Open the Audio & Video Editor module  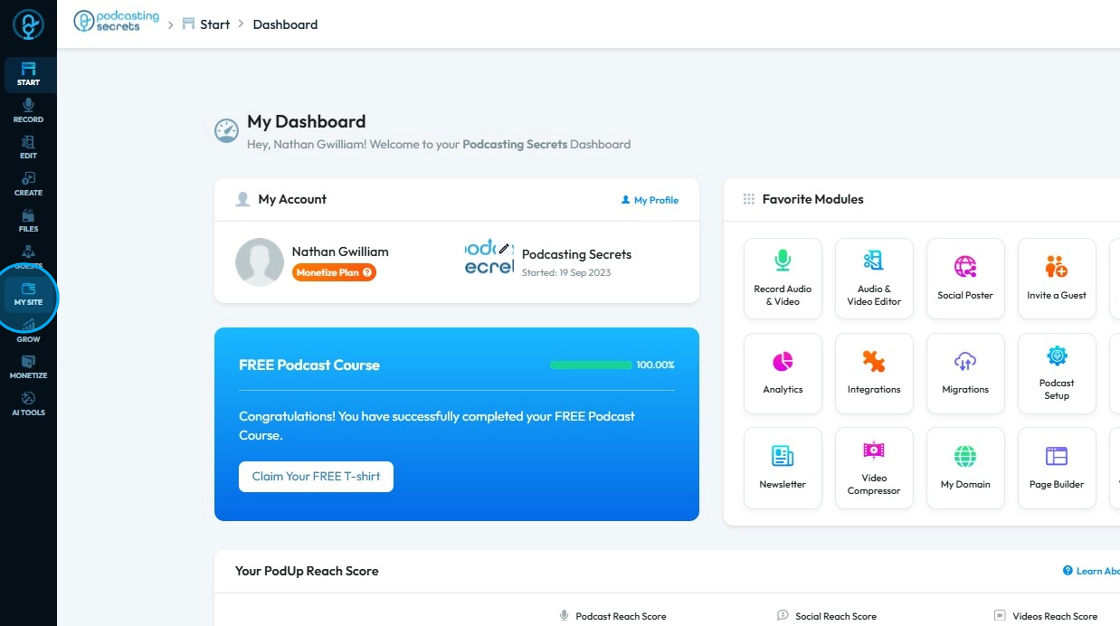pyautogui.click(x=874, y=279)
